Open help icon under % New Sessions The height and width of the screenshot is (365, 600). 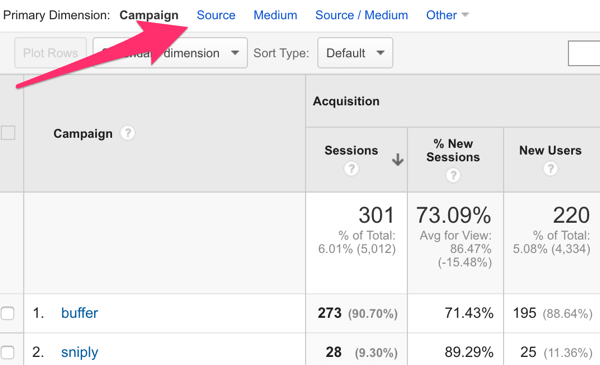tap(453, 175)
